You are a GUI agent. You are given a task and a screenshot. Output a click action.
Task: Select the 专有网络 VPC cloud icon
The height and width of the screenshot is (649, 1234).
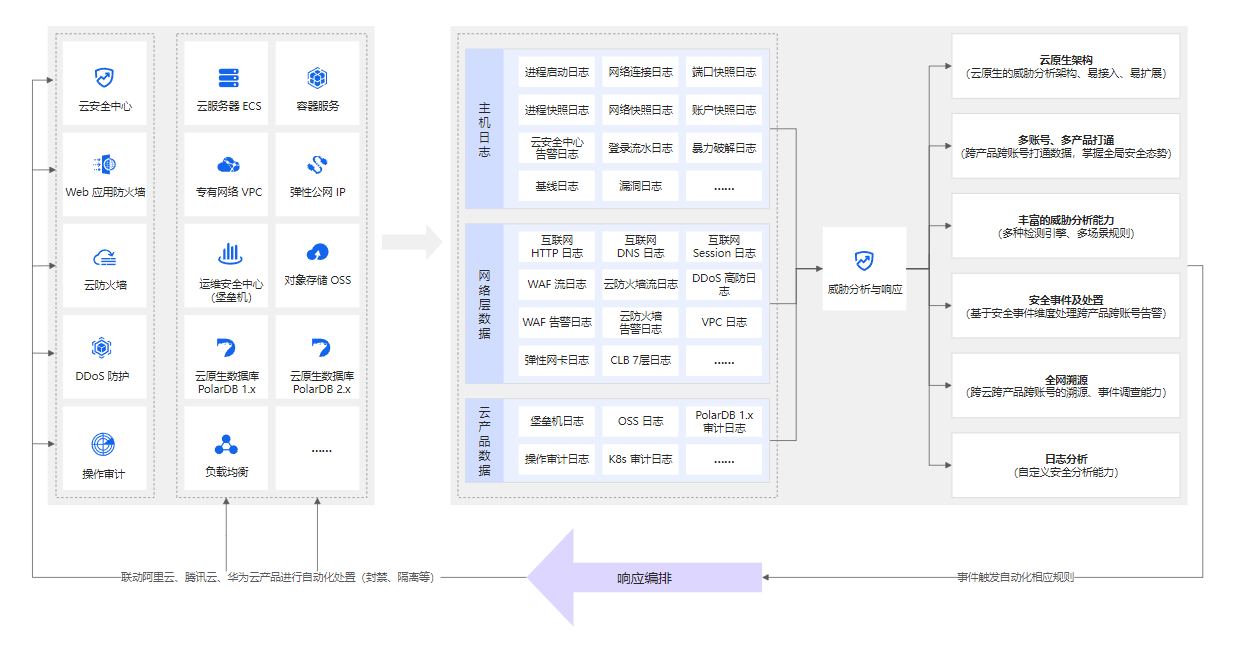pos(228,164)
